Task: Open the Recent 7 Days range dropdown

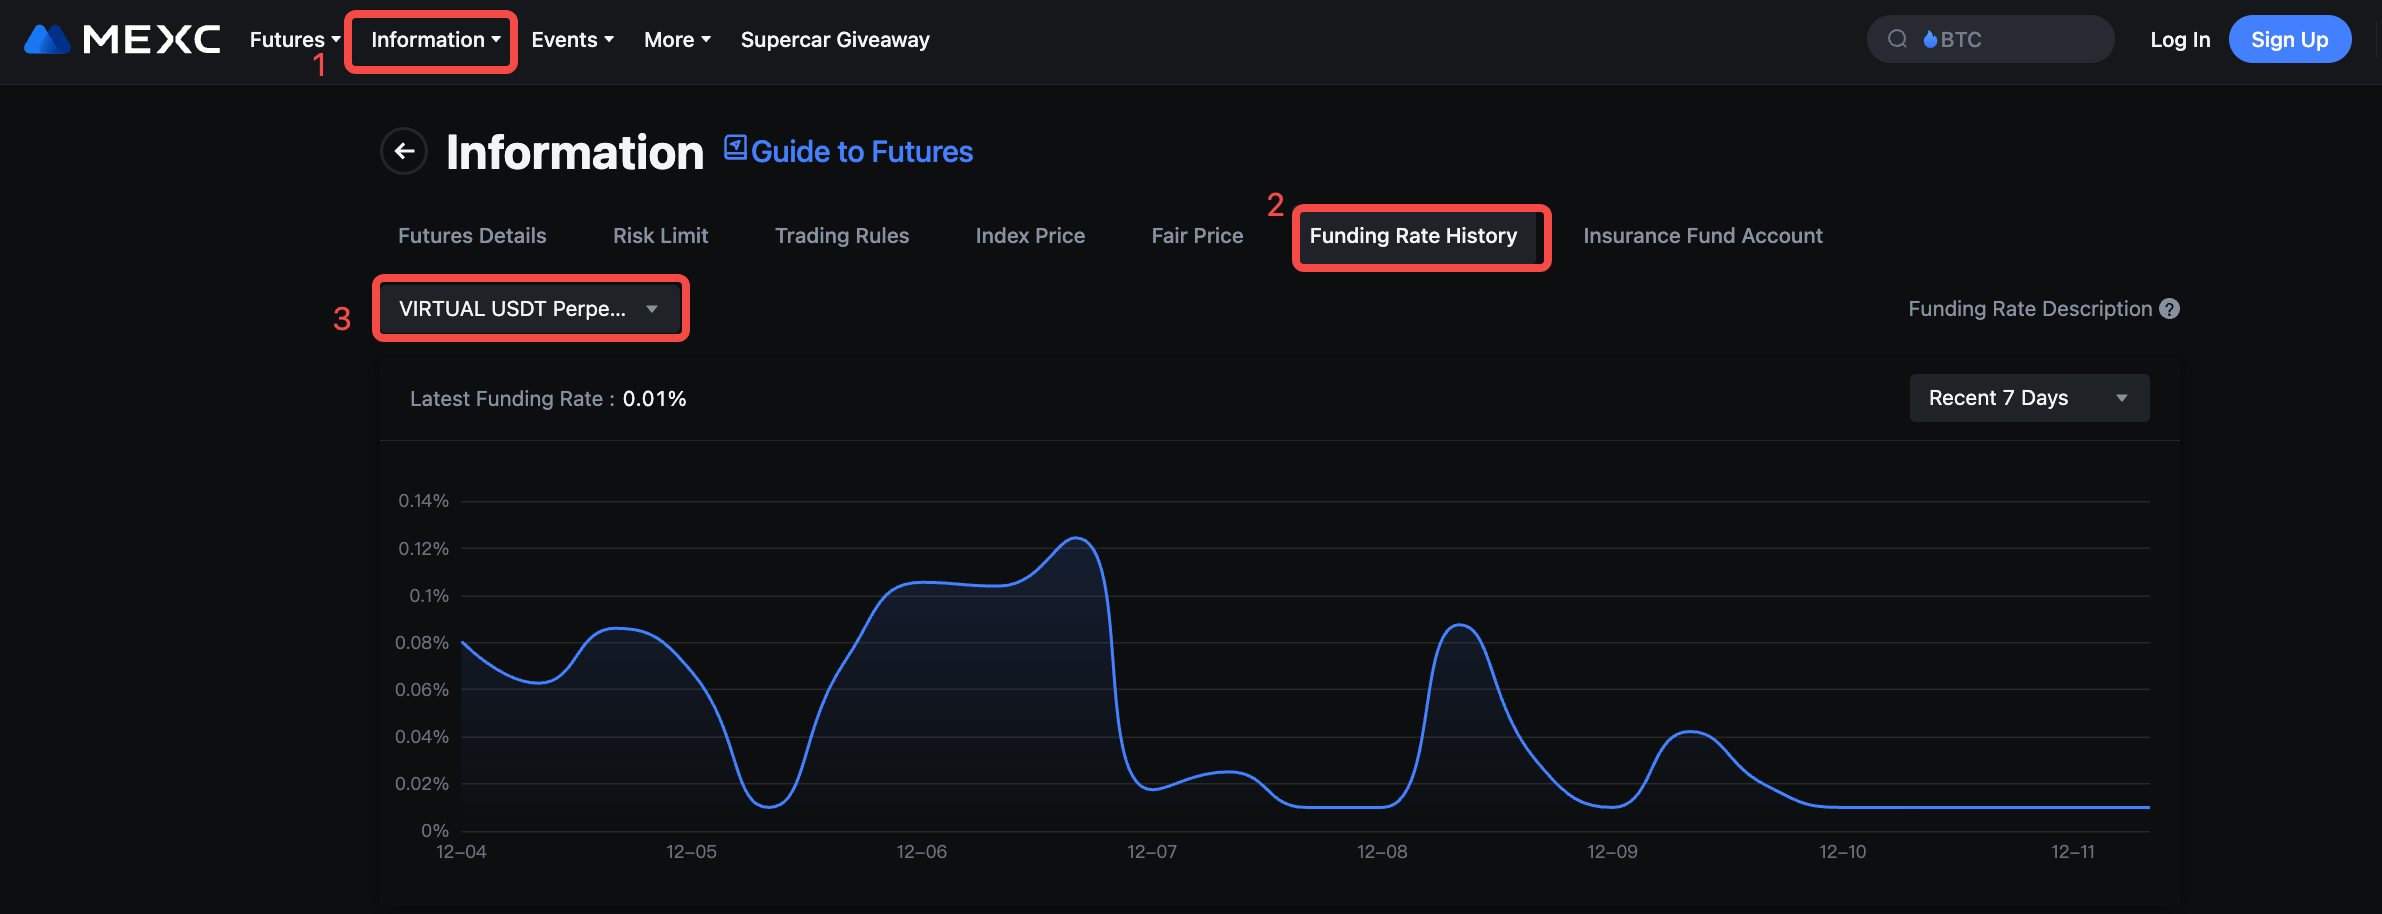Action: click(x=2028, y=398)
